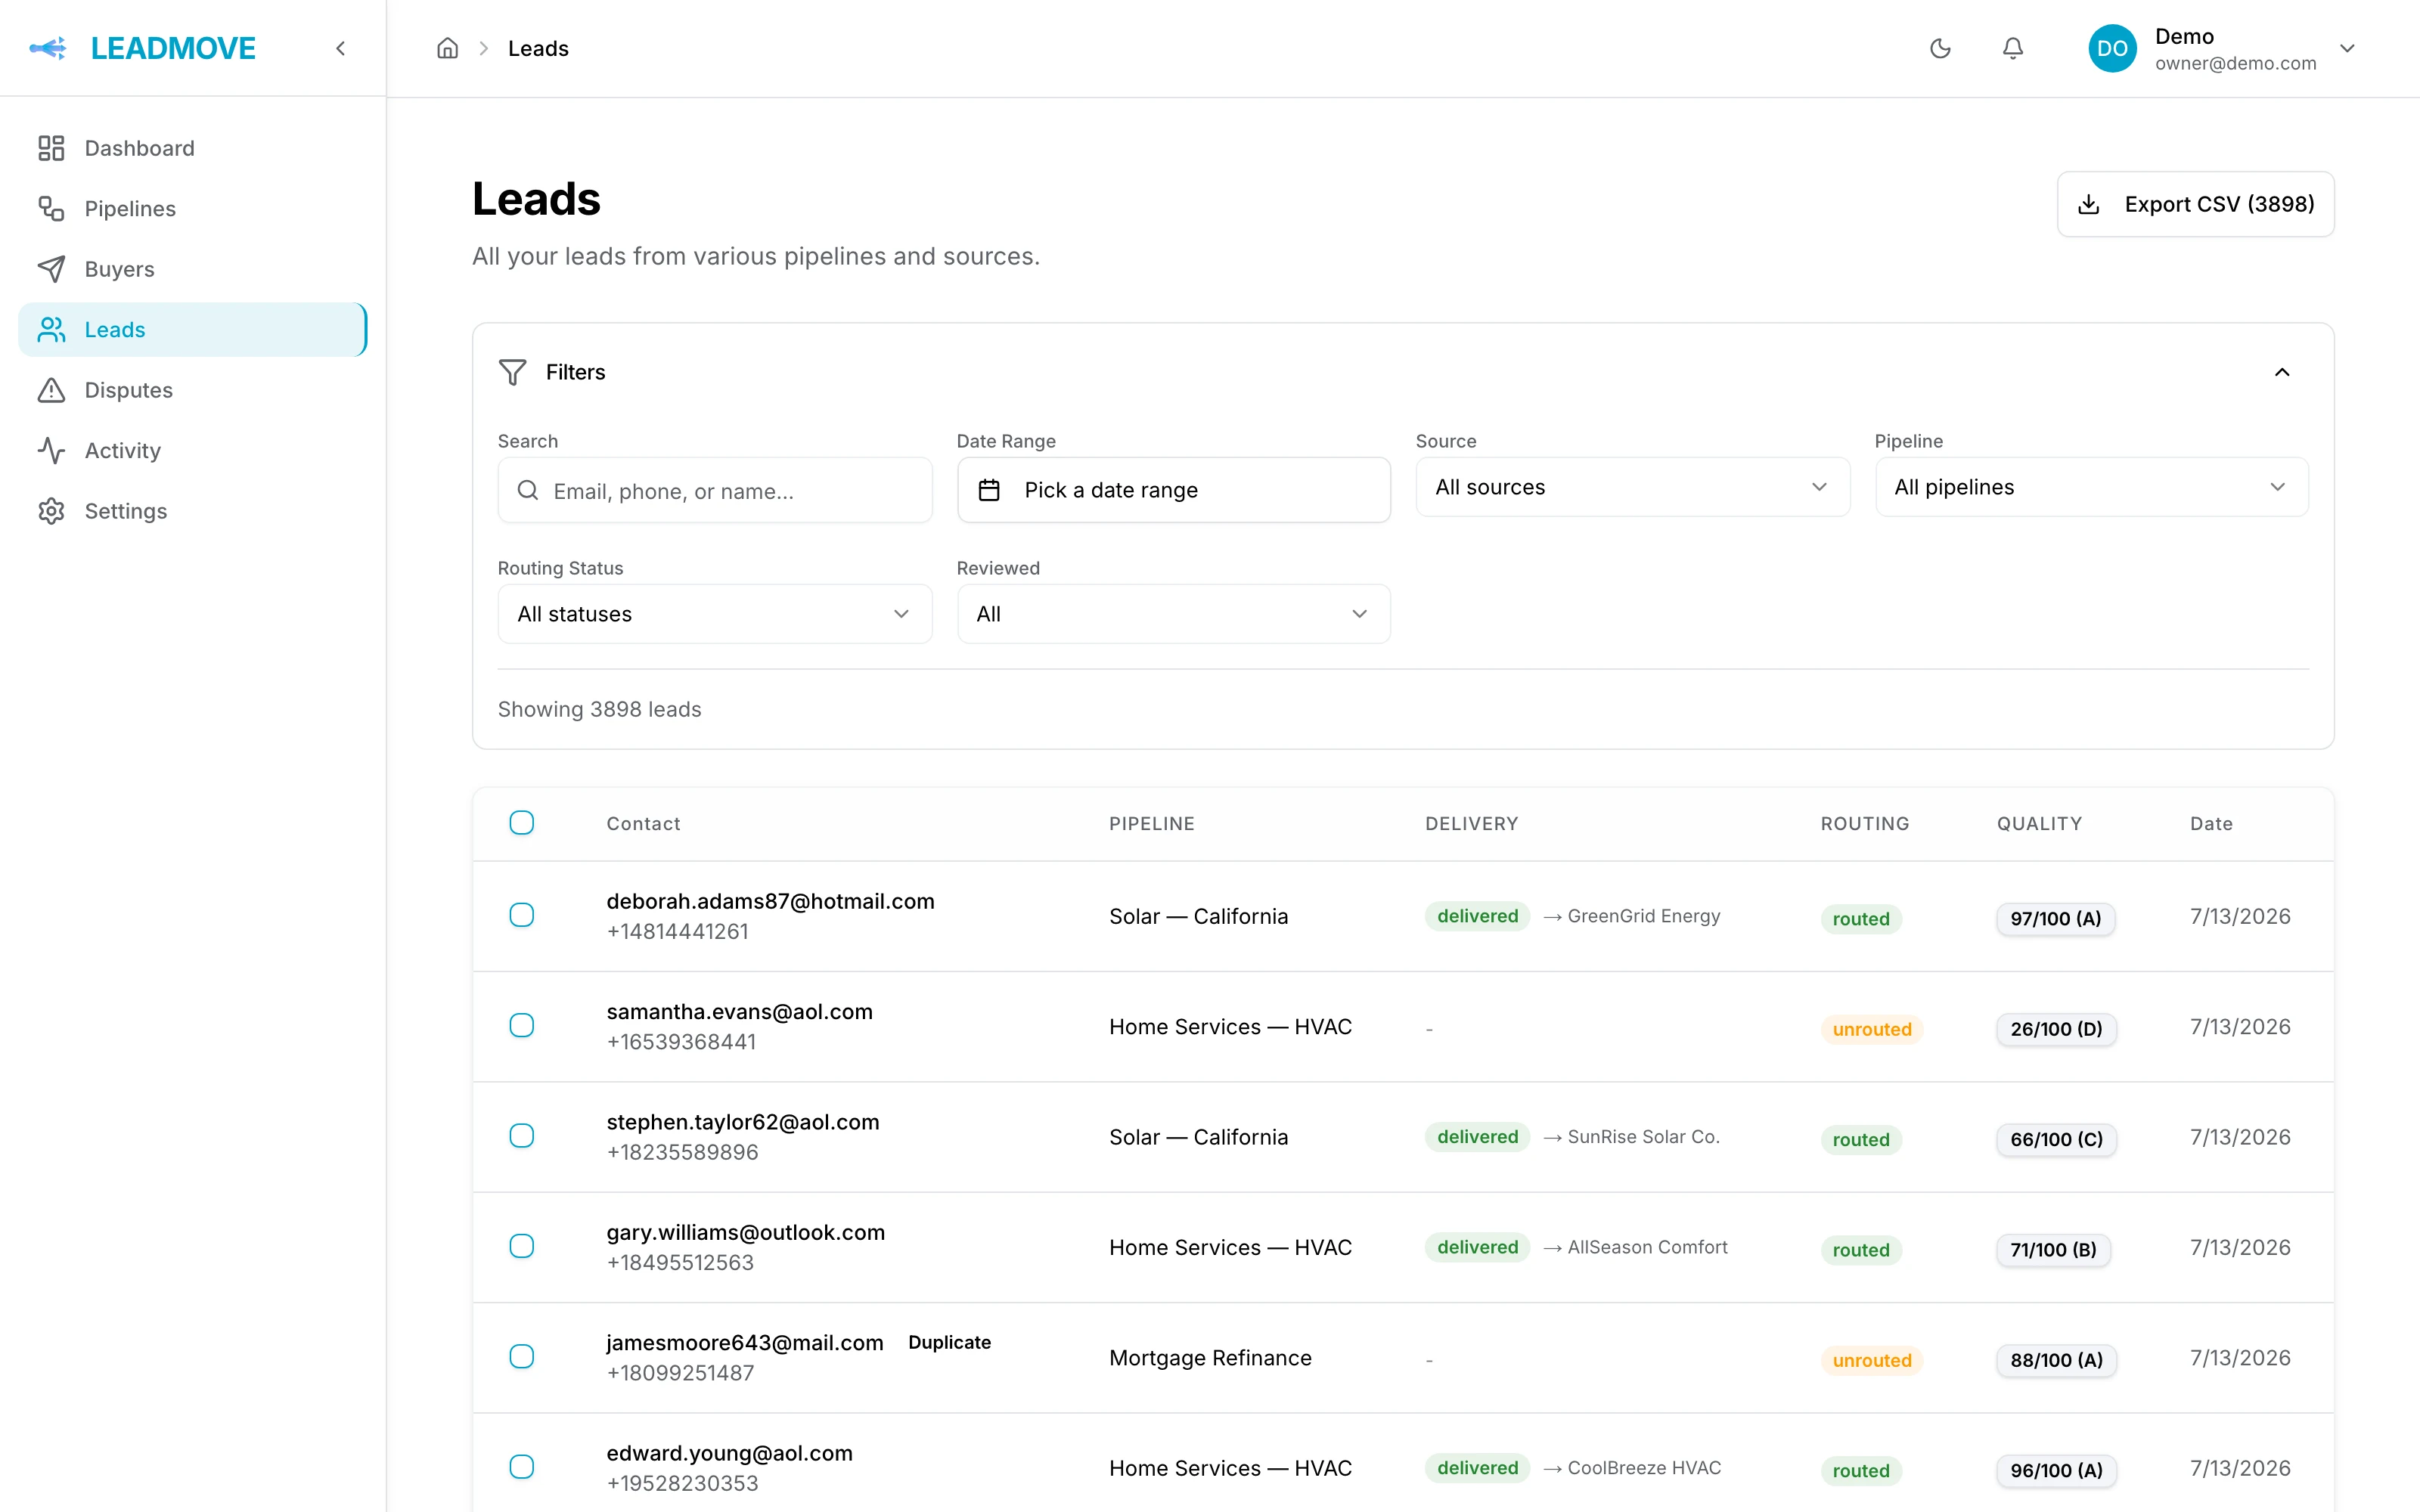Click the Buyers paper-plane icon
This screenshot has width=2420, height=1512.
51,269
